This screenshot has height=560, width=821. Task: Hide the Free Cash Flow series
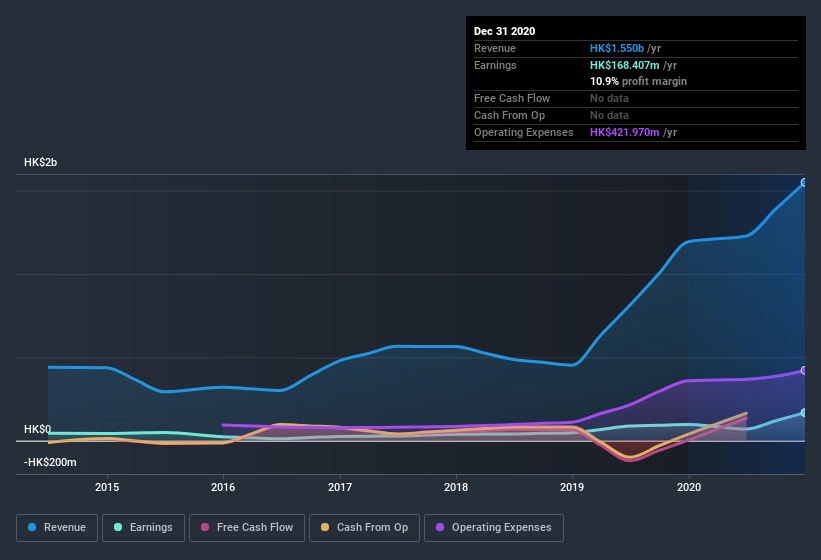click(x=247, y=527)
